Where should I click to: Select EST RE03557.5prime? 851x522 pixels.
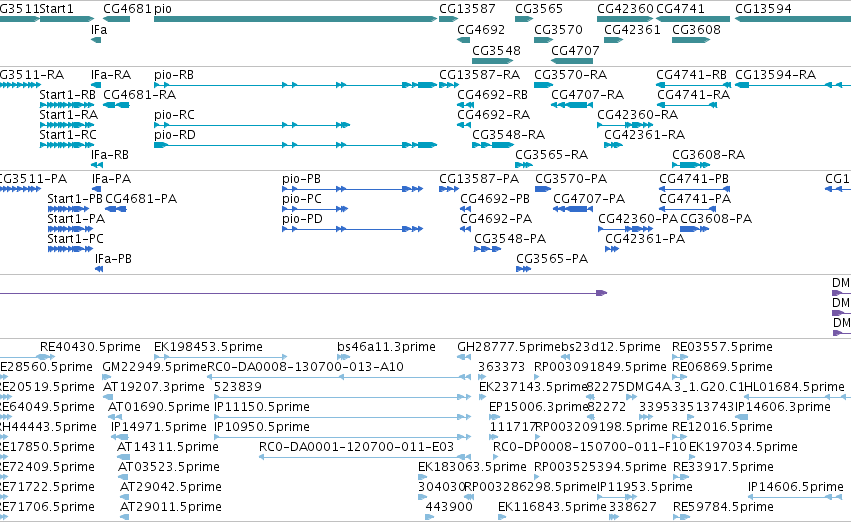click(680, 357)
